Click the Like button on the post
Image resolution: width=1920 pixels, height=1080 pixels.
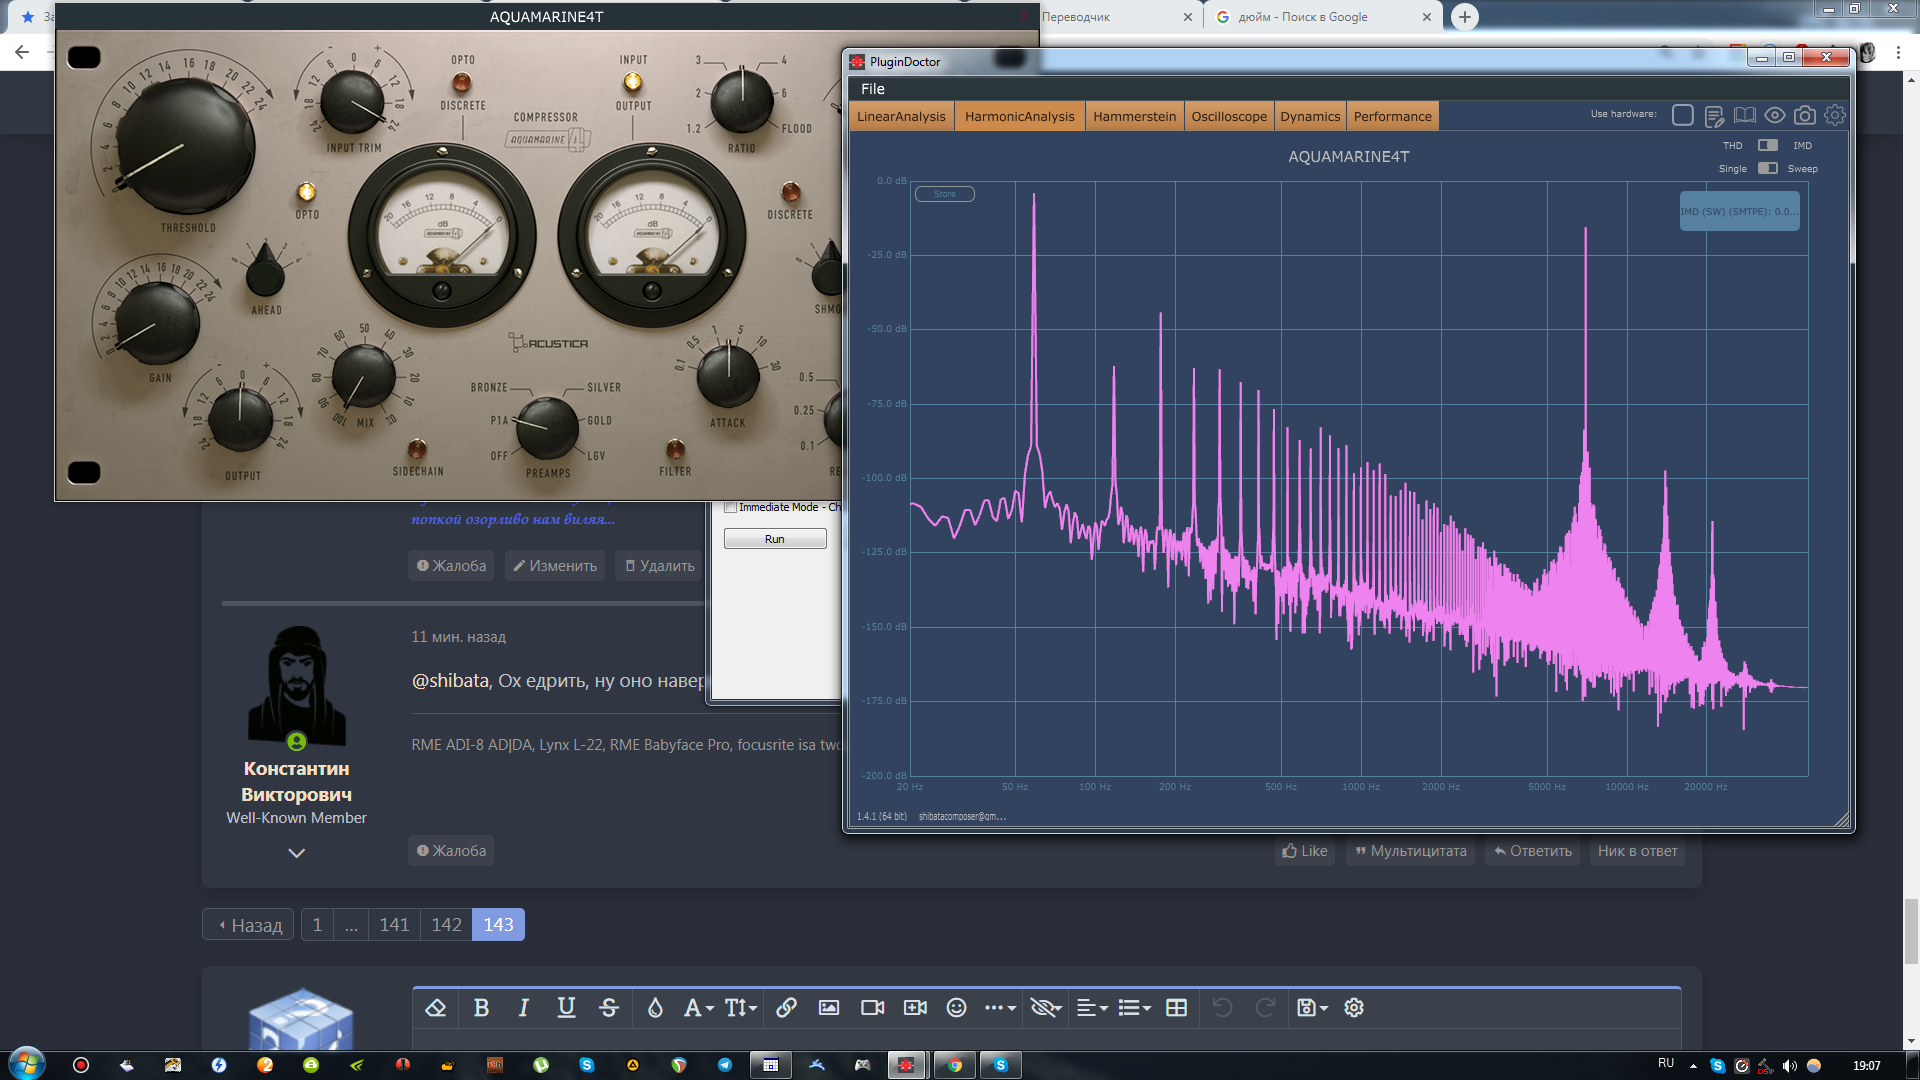point(1305,851)
